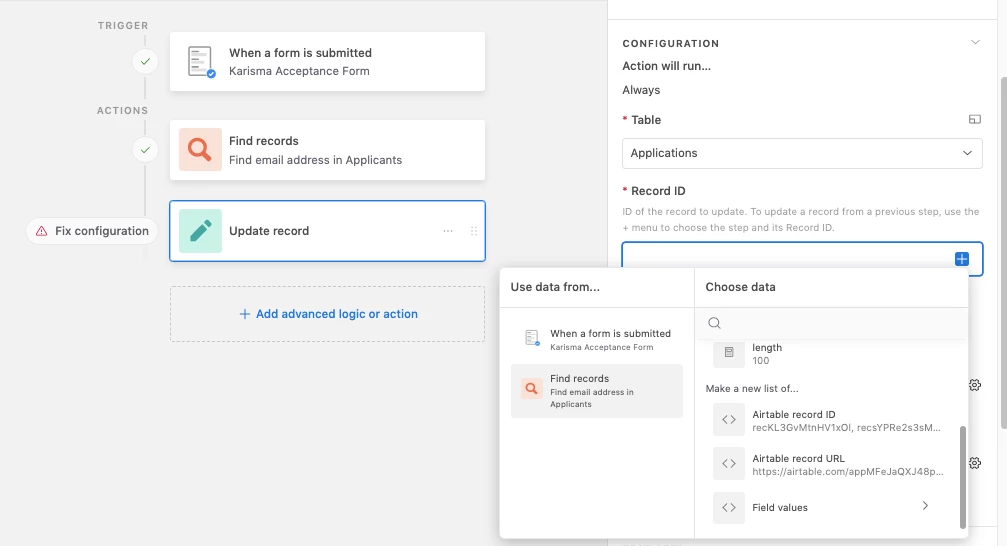Click the Update record drag handle

[x=473, y=231]
